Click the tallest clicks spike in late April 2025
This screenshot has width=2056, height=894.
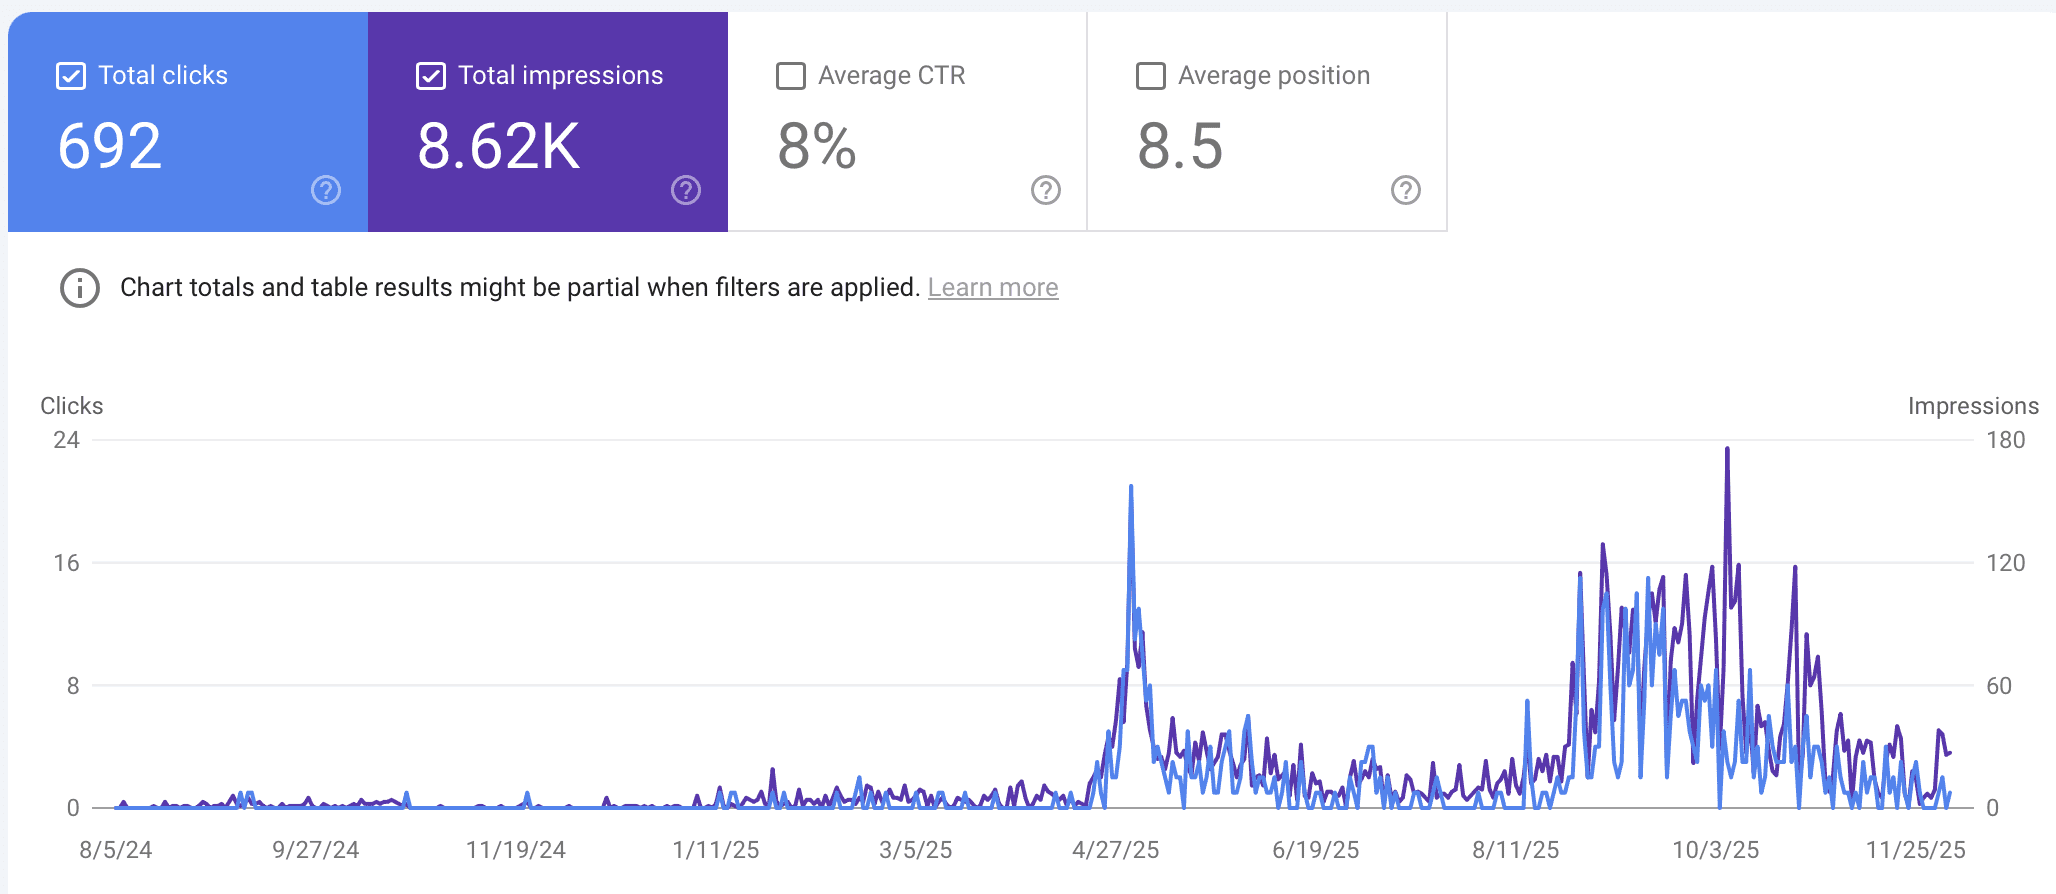(1131, 488)
